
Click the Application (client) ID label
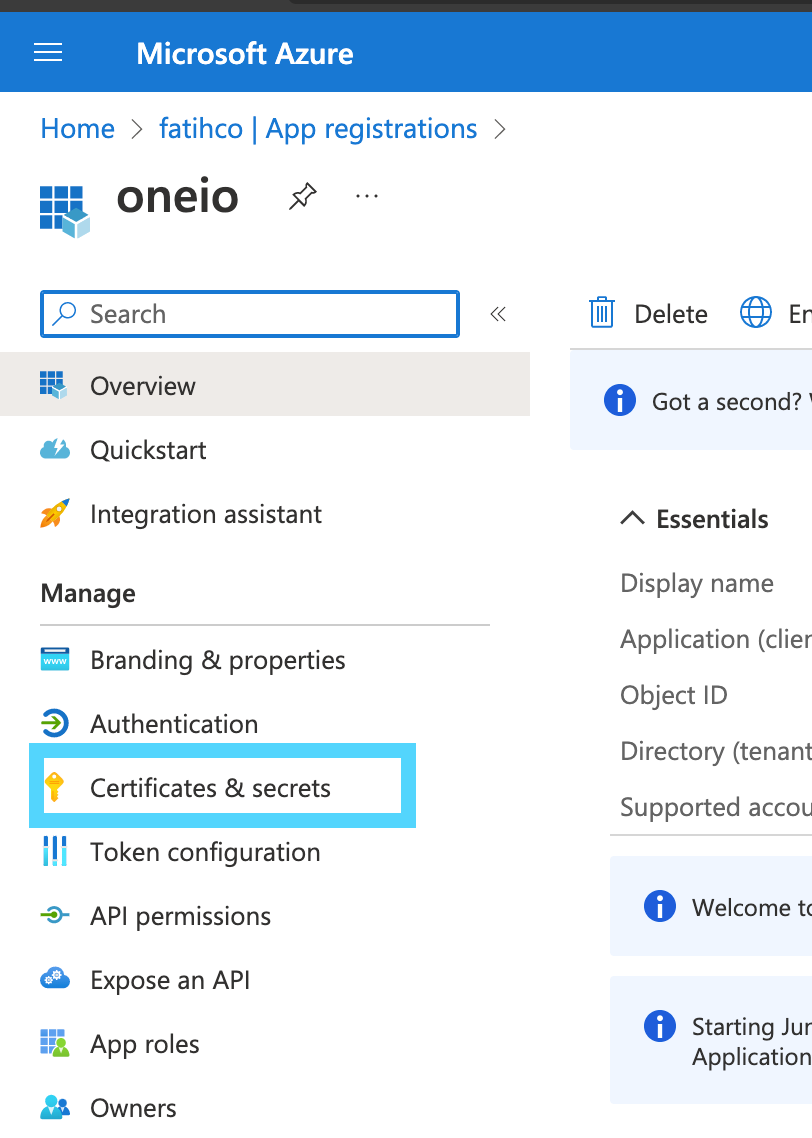[x=715, y=639]
